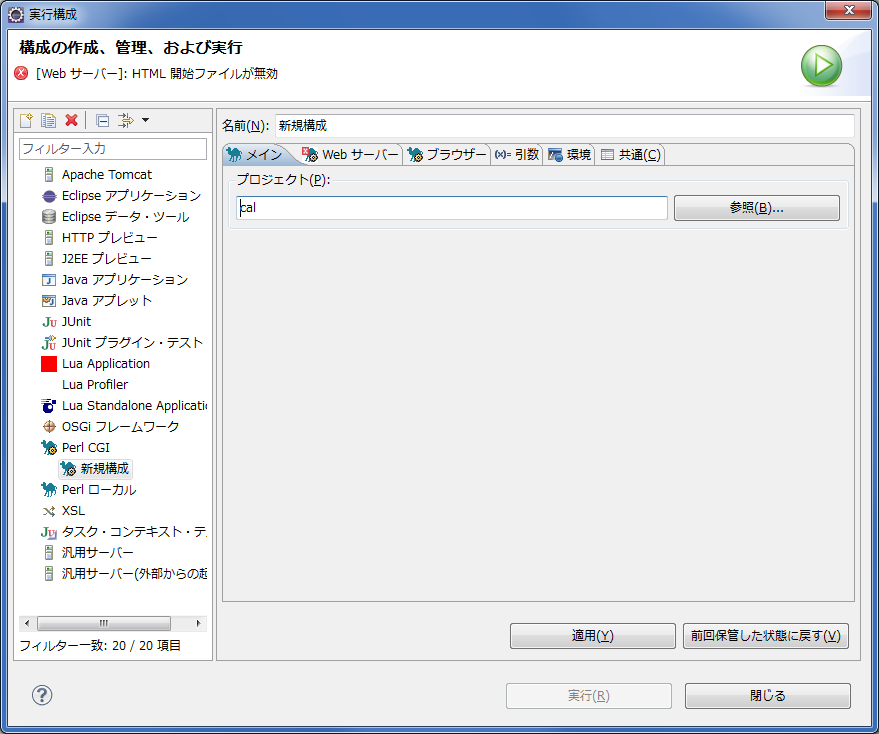Click the プロジェクト field containing cal

(452, 208)
